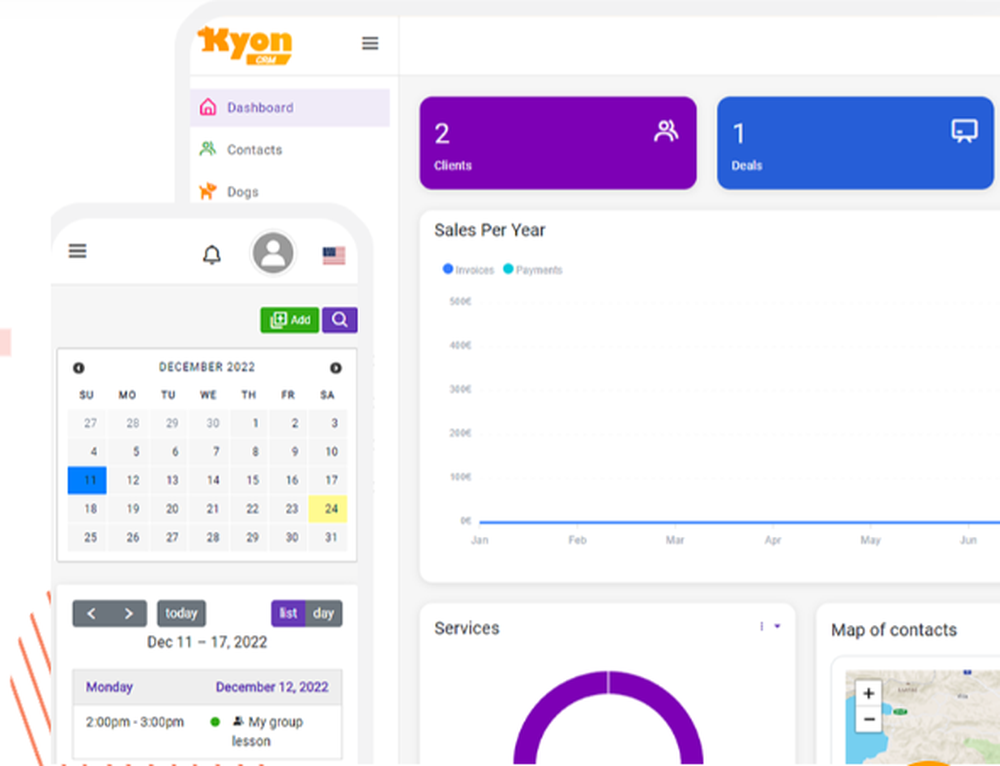Click the 2:00pm - 3:00pm time slot
The image size is (1000, 766).
(x=135, y=722)
